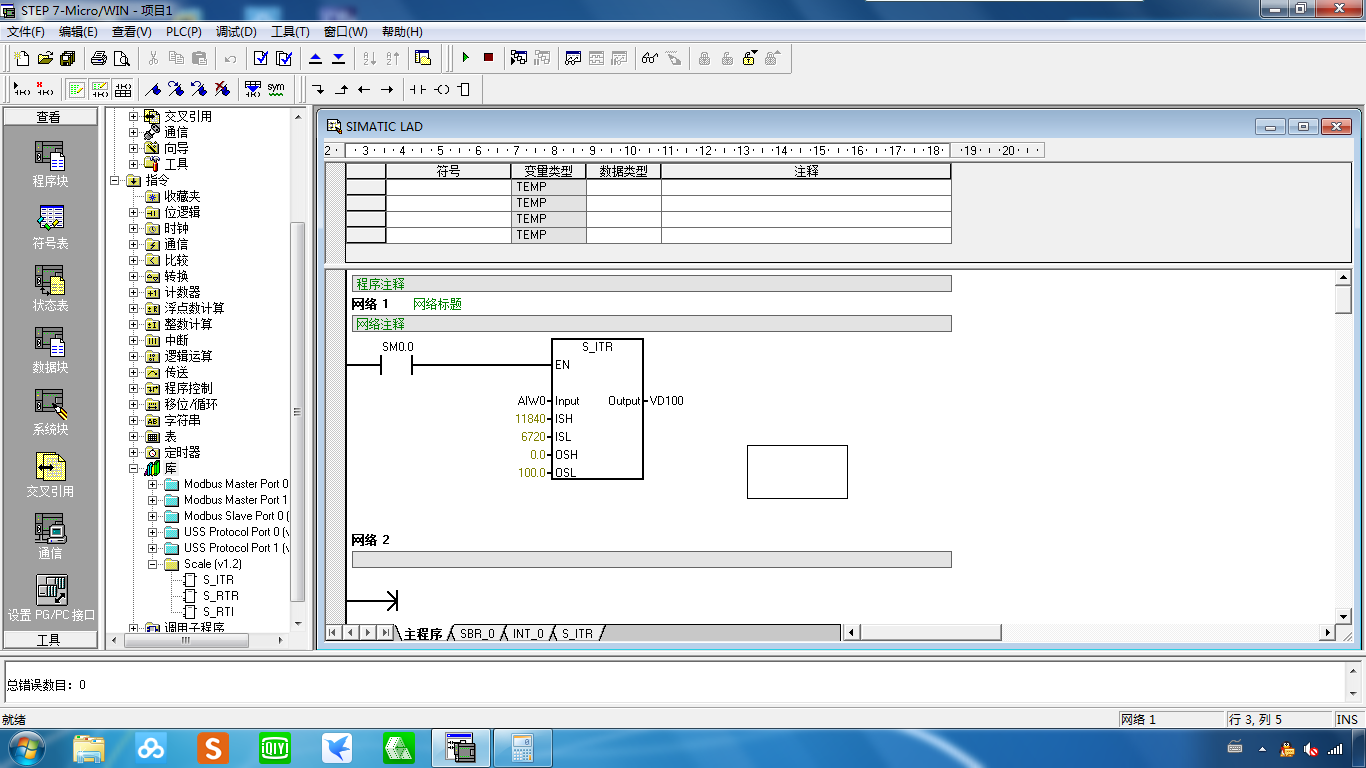Open the 文件(F) menu
1366x768 pixels.
[x=26, y=32]
